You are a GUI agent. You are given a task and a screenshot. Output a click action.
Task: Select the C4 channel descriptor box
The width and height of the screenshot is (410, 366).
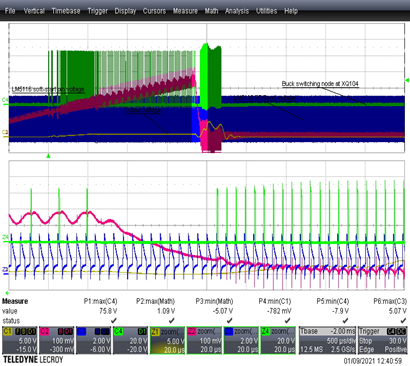[130, 340]
